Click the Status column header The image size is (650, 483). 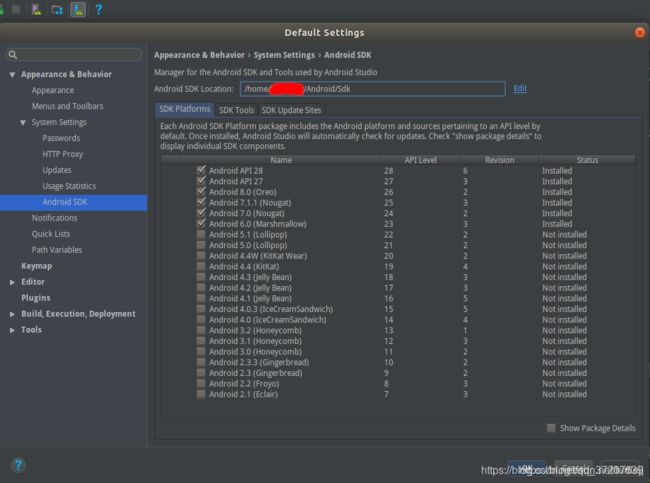tap(587, 160)
